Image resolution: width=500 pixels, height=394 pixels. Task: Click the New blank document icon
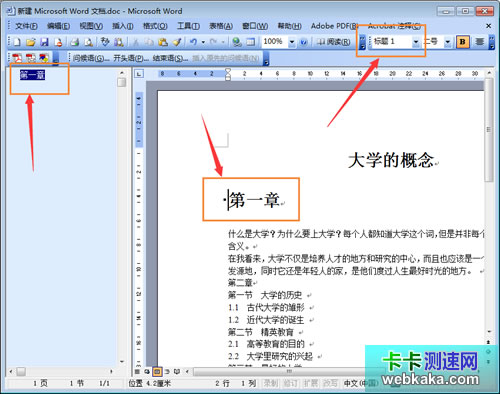(17, 42)
